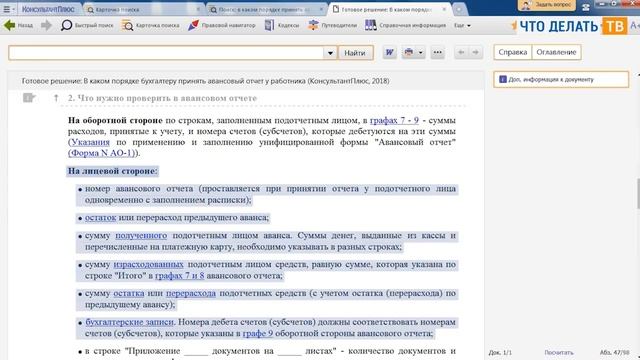Open the three-dots more actions button
Image resolution: width=640 pixels, height=360 pixels.
click(x=437, y=52)
